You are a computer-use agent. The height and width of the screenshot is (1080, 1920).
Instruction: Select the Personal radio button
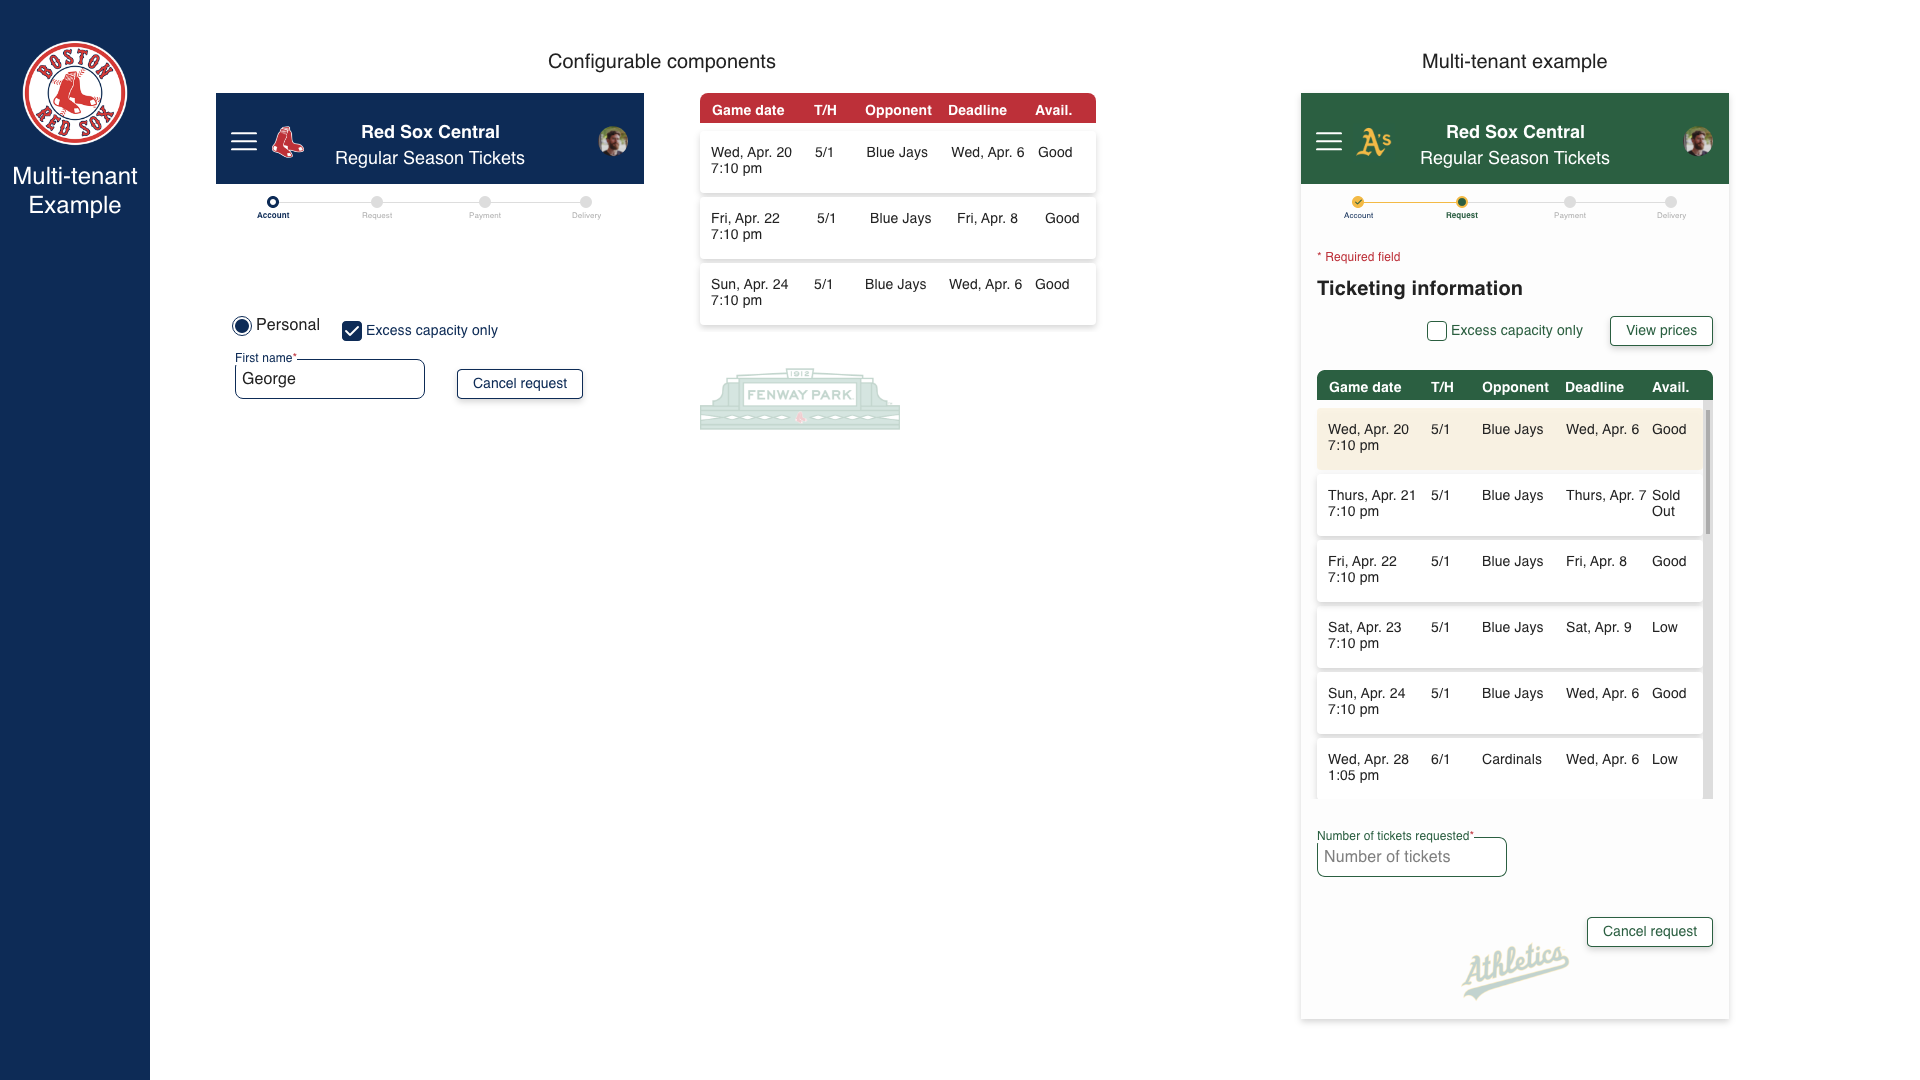click(x=242, y=326)
